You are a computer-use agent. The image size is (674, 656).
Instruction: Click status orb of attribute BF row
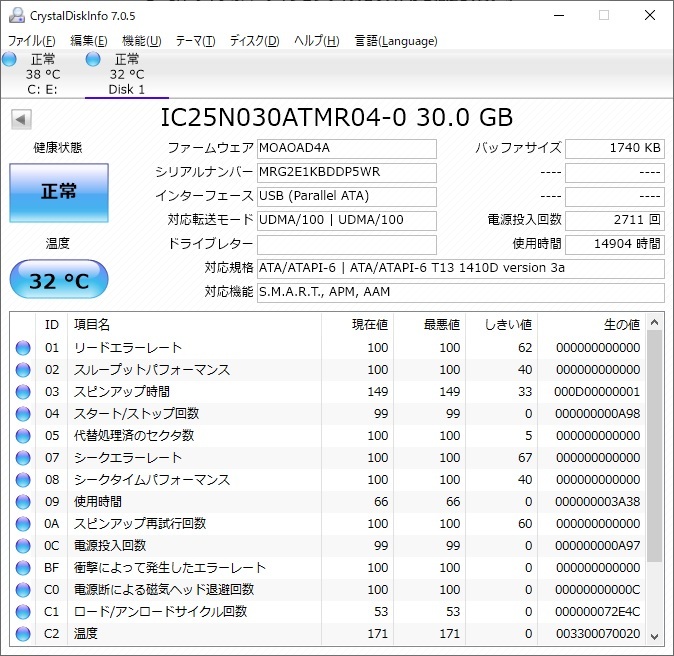click(x=23, y=568)
